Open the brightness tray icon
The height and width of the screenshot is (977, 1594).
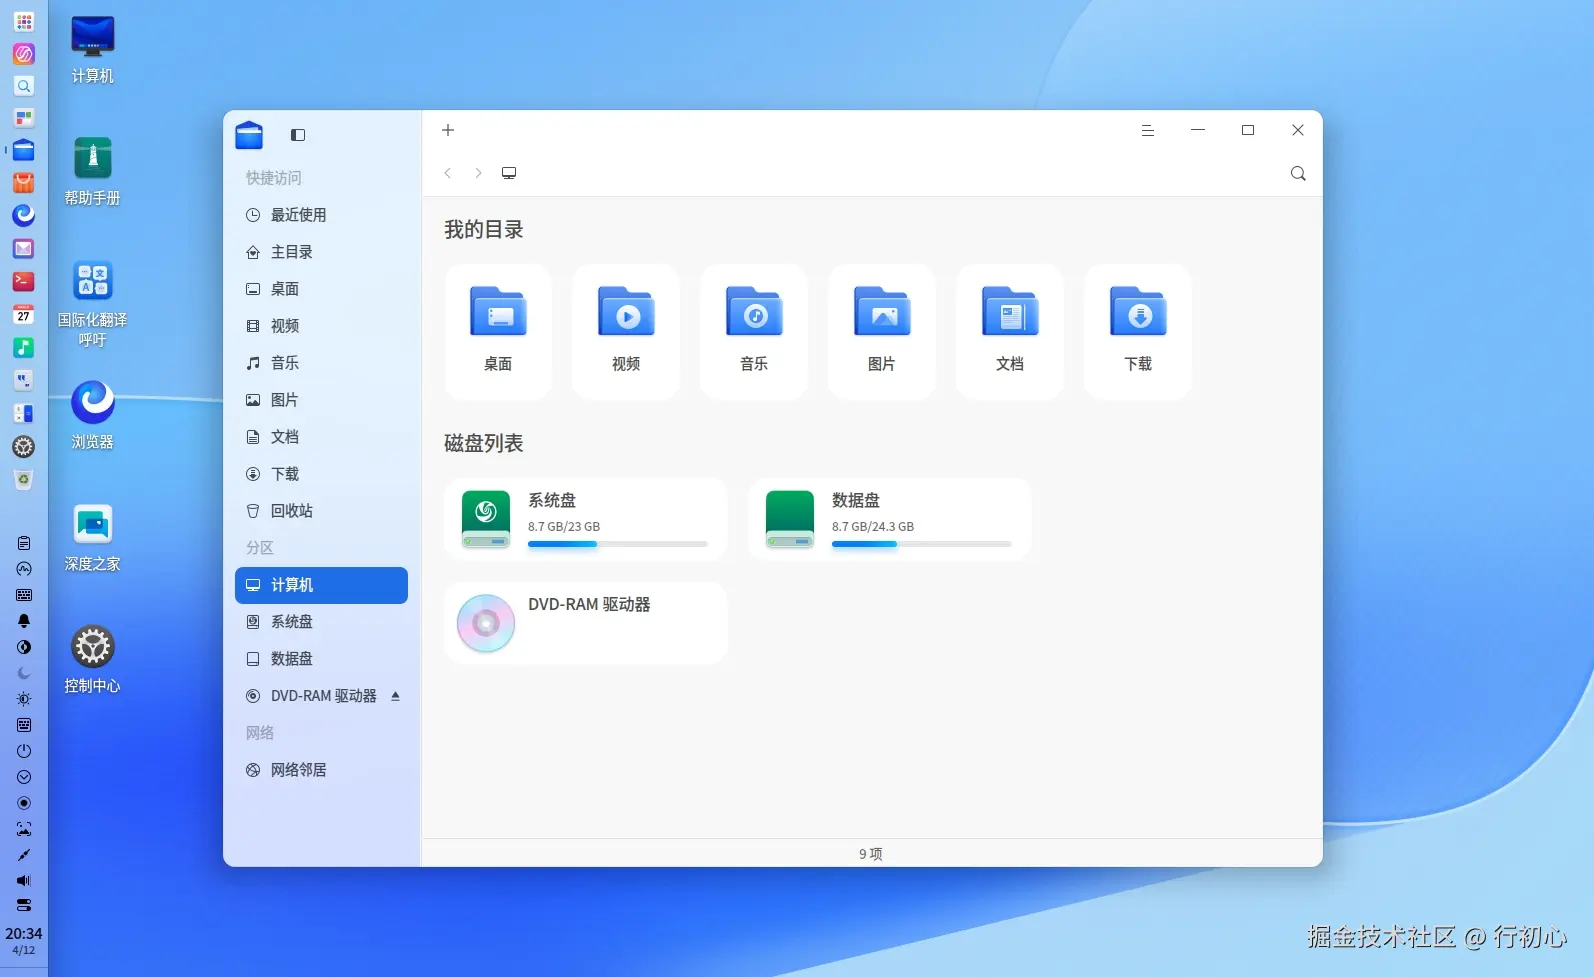24,699
